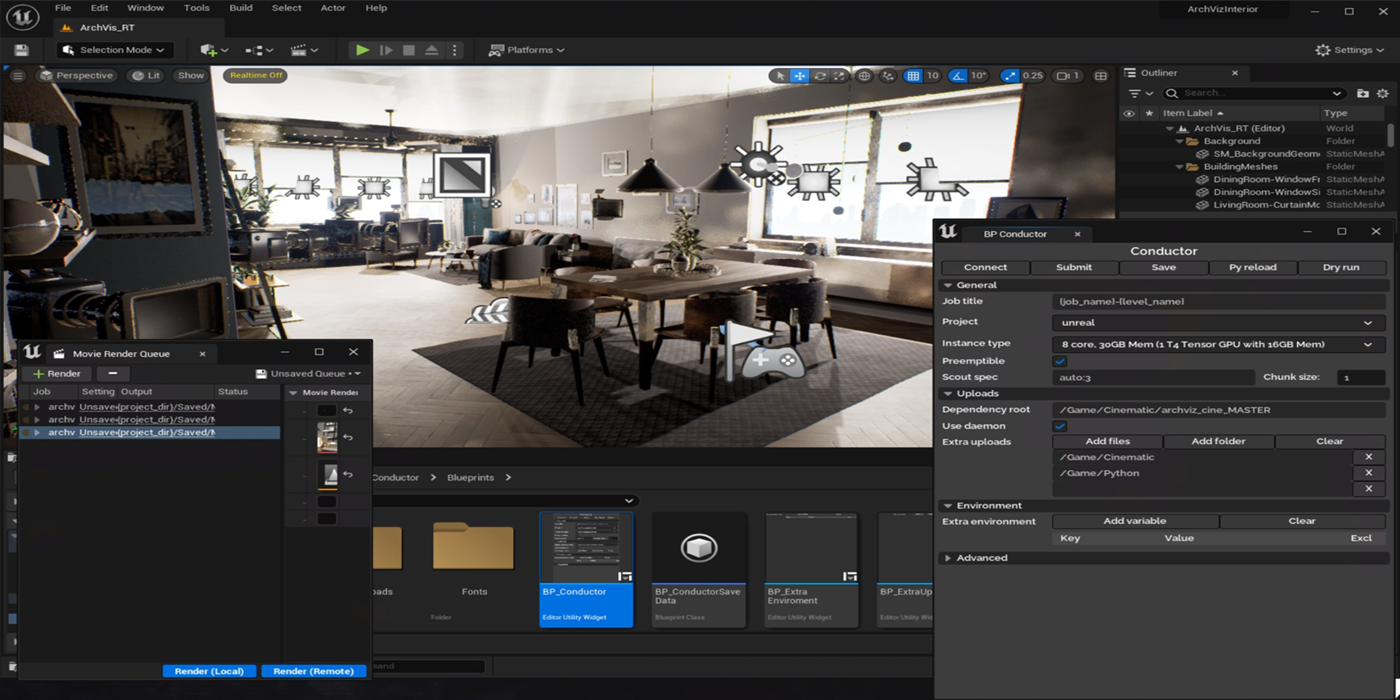Open the Tools menu
The height and width of the screenshot is (700, 1400).
click(196, 7)
